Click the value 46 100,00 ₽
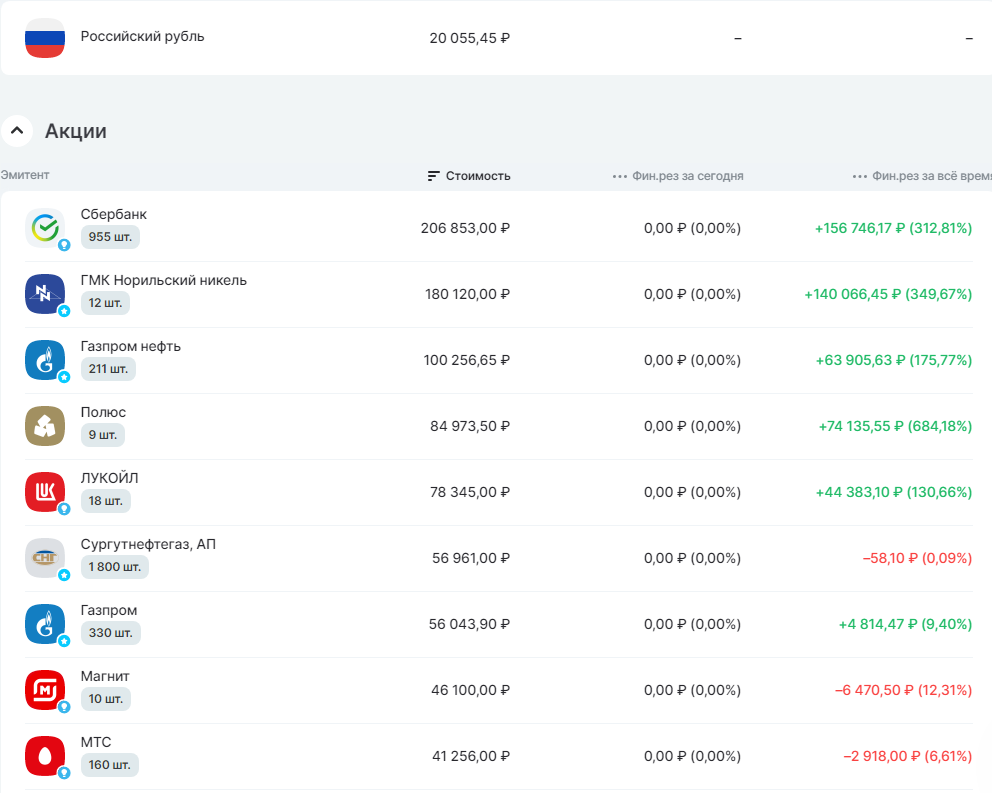Image resolution: width=992 pixels, height=793 pixels. [471, 690]
